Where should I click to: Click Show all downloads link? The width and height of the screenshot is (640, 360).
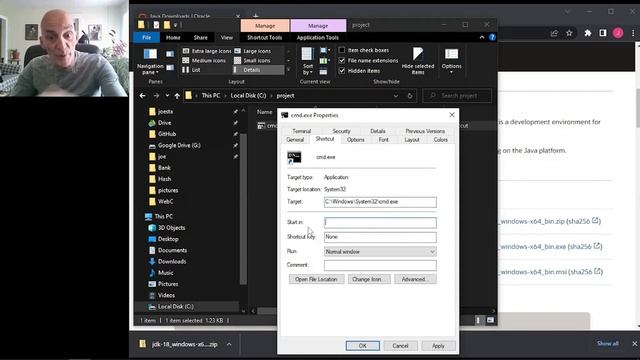coord(607,344)
